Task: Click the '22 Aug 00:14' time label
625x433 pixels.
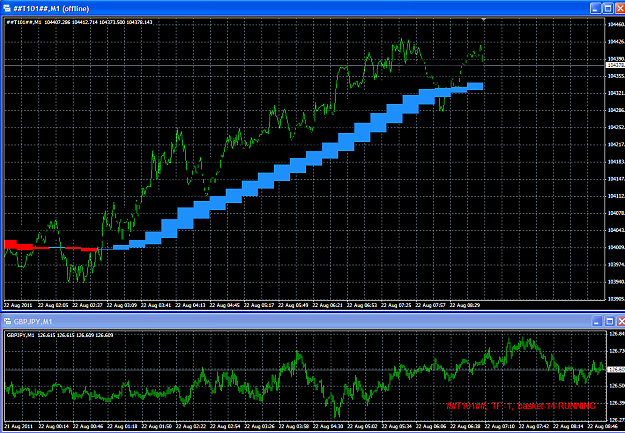Action: [54, 427]
